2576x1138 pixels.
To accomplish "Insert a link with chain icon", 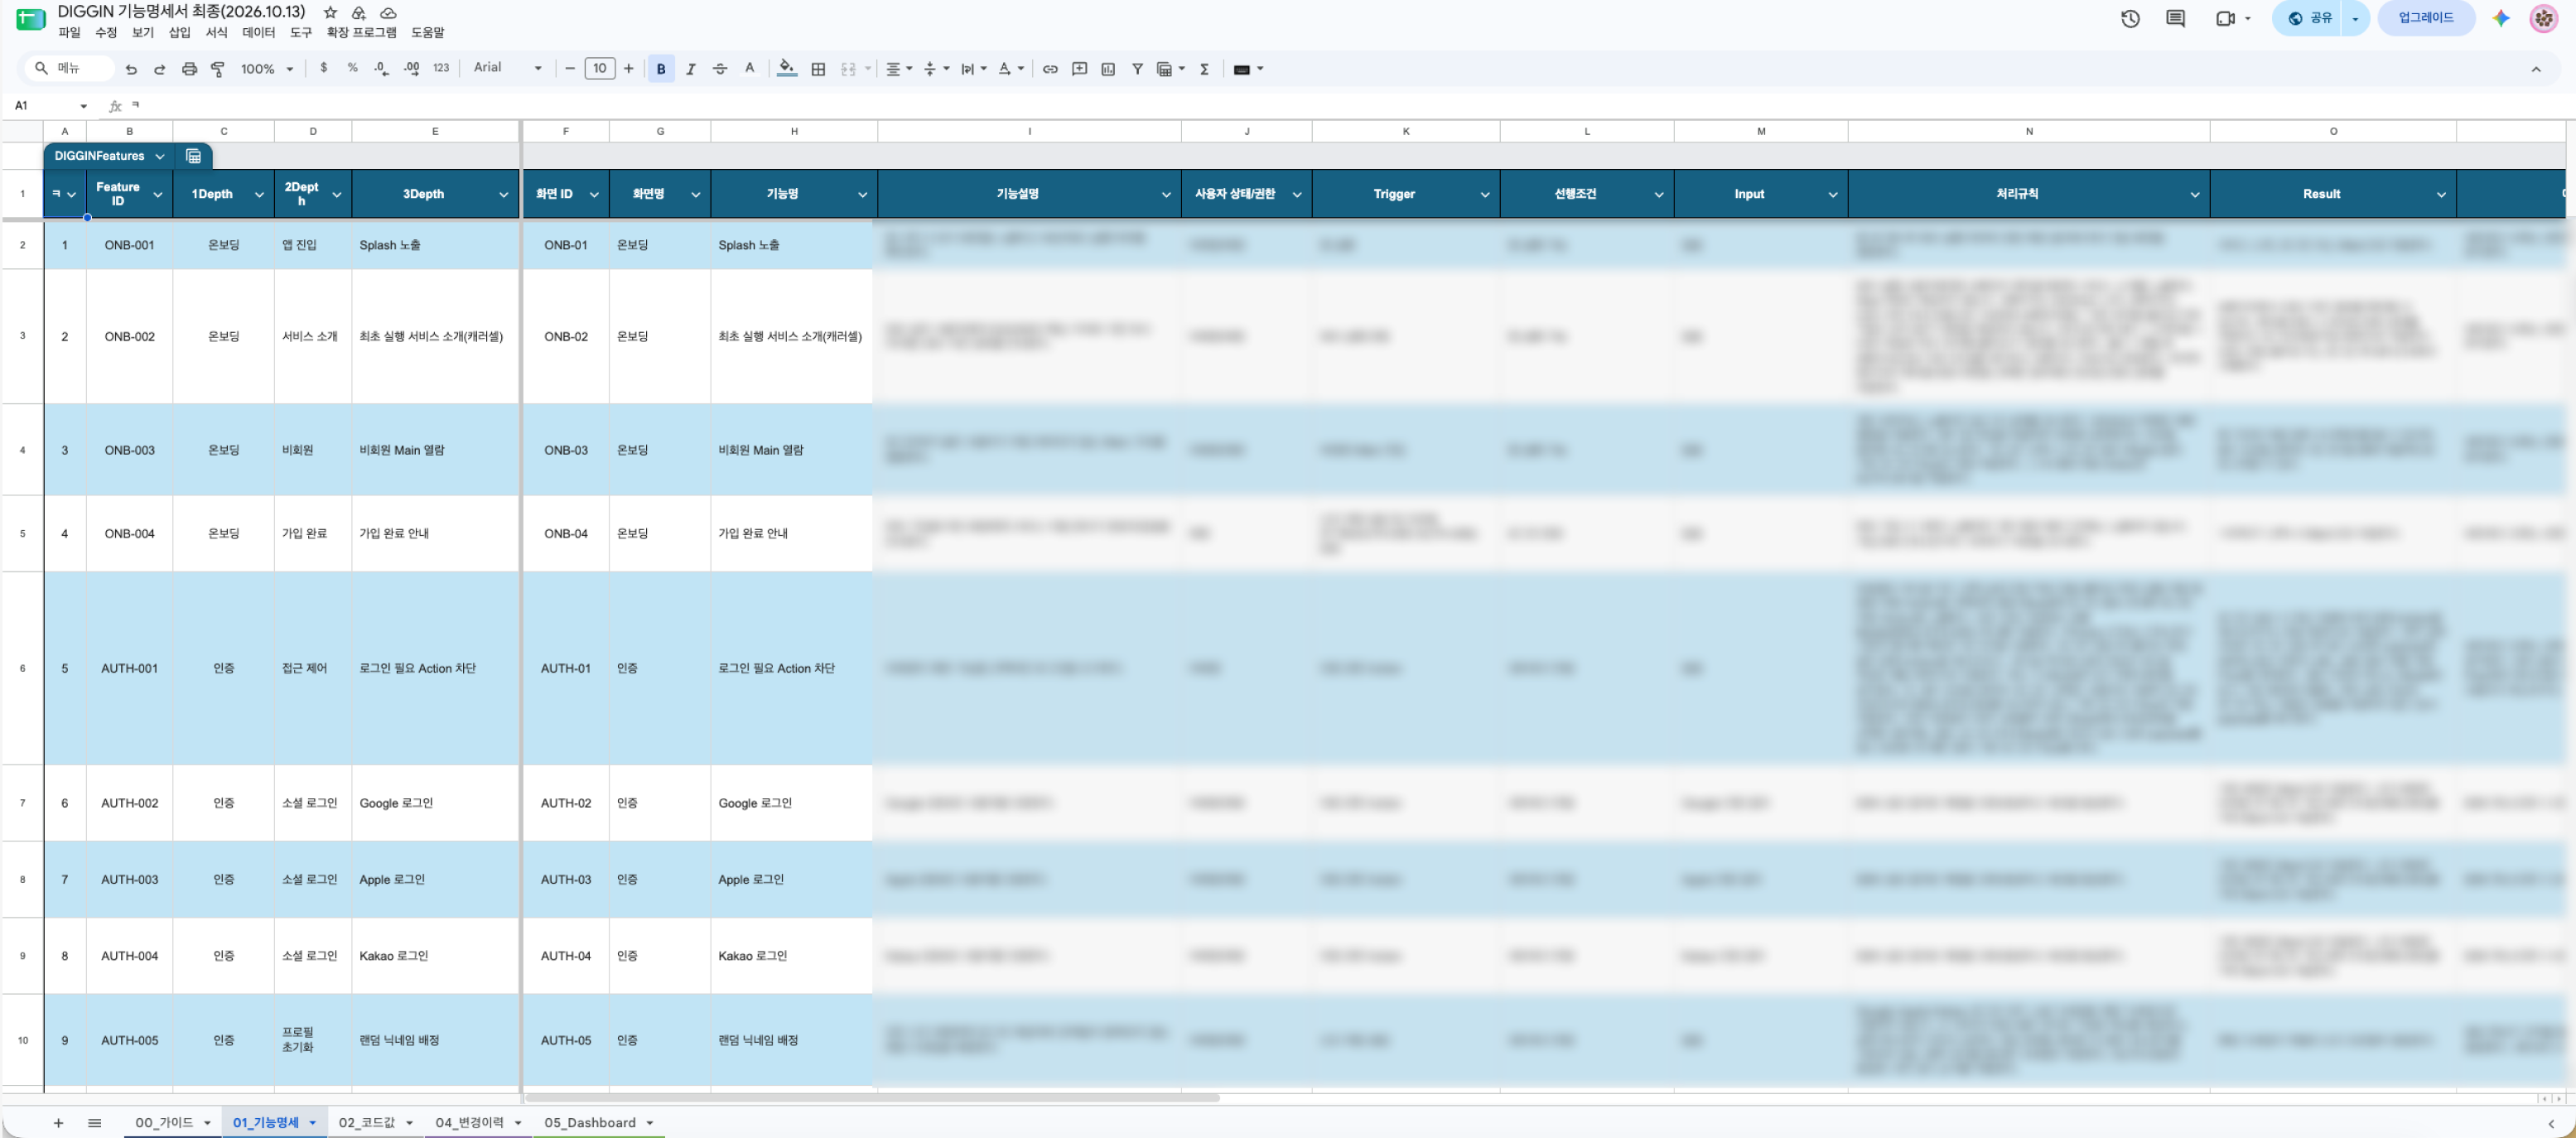I will point(1050,69).
